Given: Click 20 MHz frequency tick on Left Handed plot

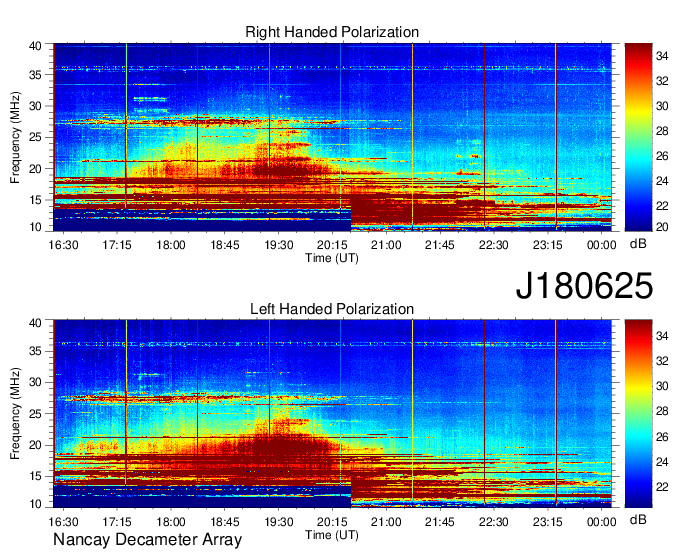Looking at the screenshot, I should click(35, 445).
